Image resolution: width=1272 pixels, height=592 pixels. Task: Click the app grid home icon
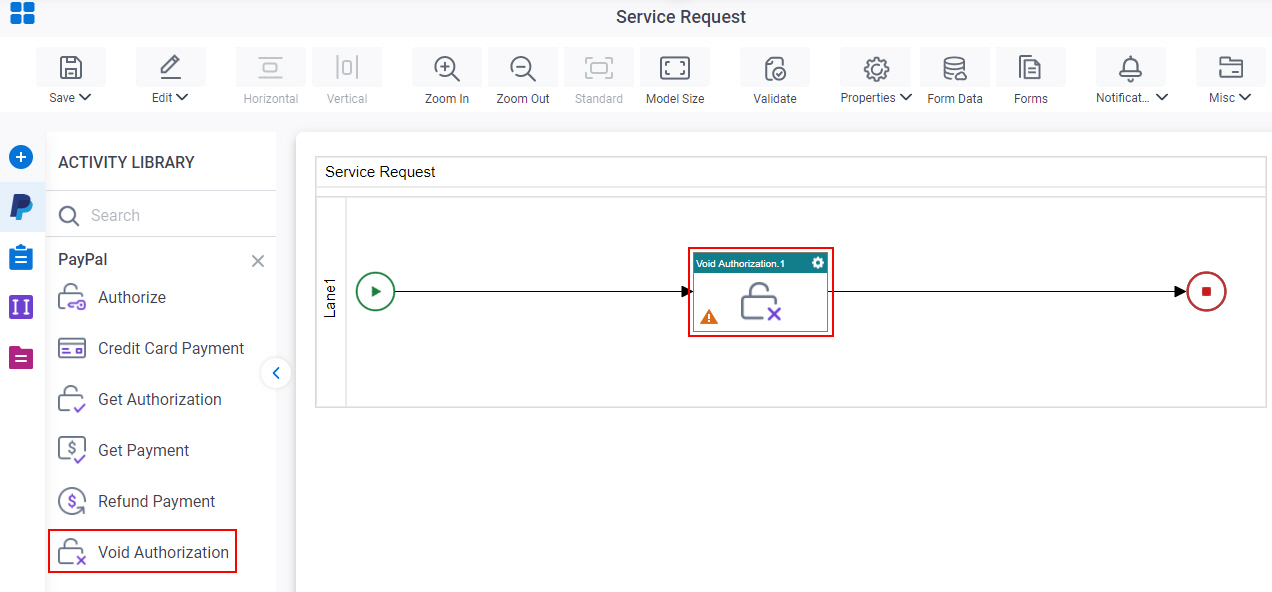pyautogui.click(x=22, y=13)
